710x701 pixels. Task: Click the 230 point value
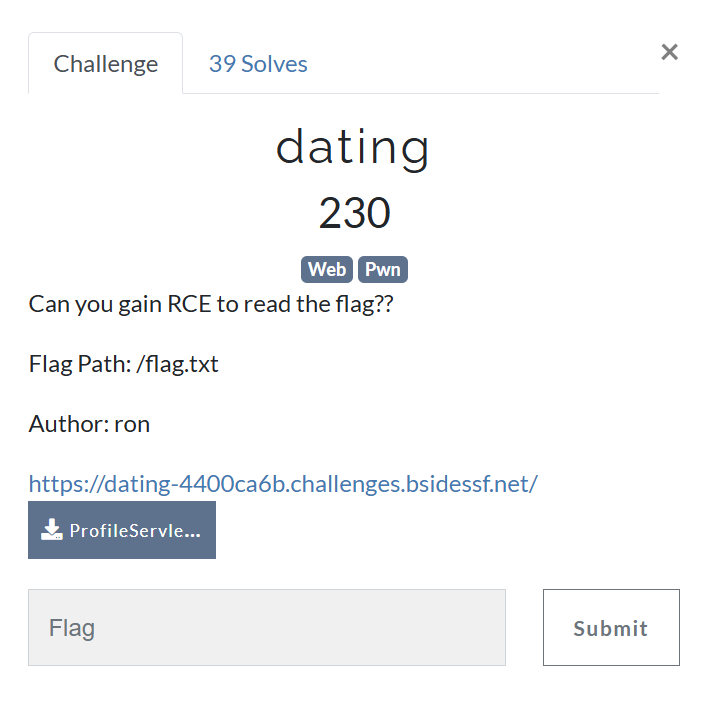tap(355, 212)
